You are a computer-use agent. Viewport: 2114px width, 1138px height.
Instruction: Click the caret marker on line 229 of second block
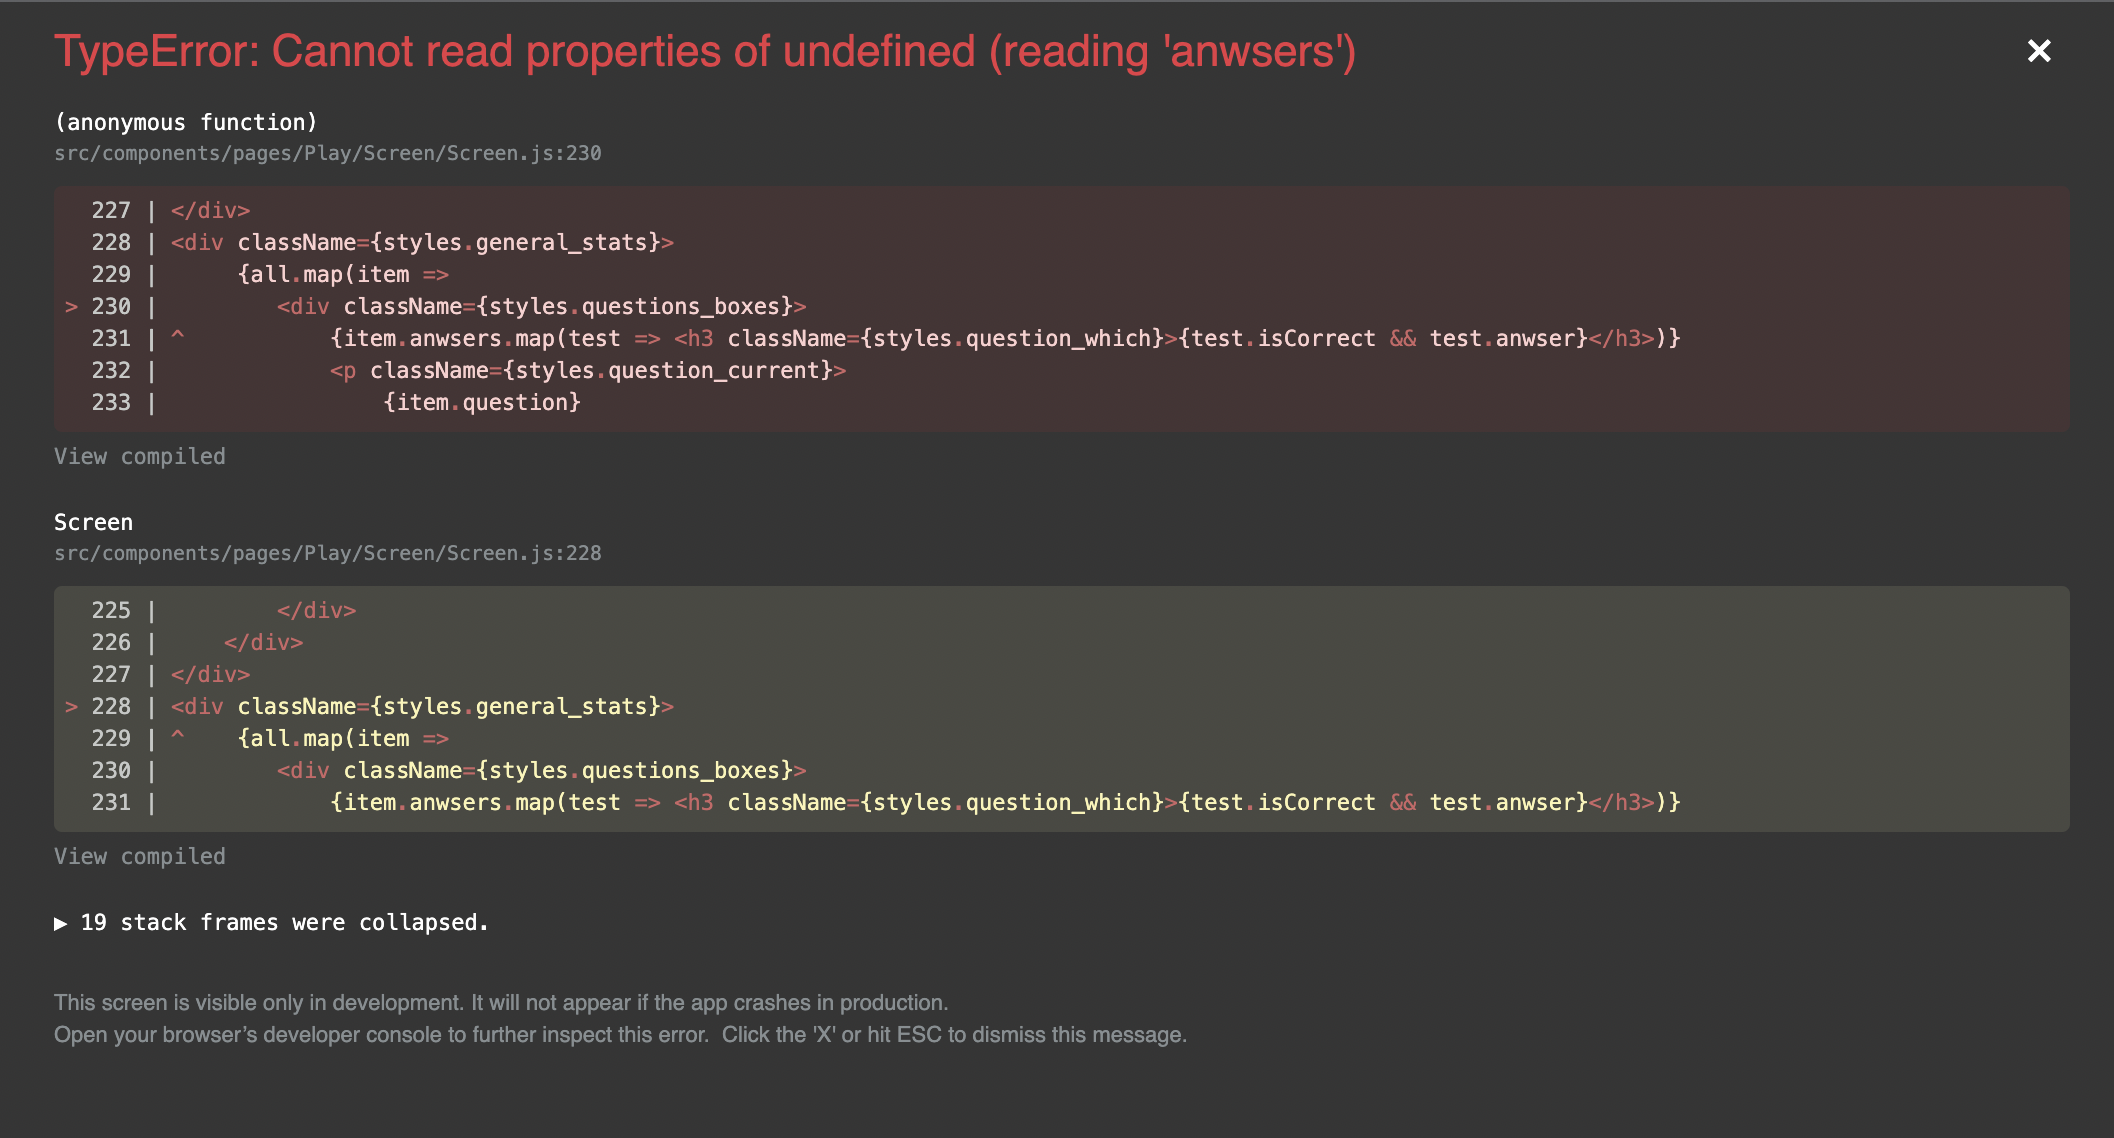pyautogui.click(x=178, y=737)
